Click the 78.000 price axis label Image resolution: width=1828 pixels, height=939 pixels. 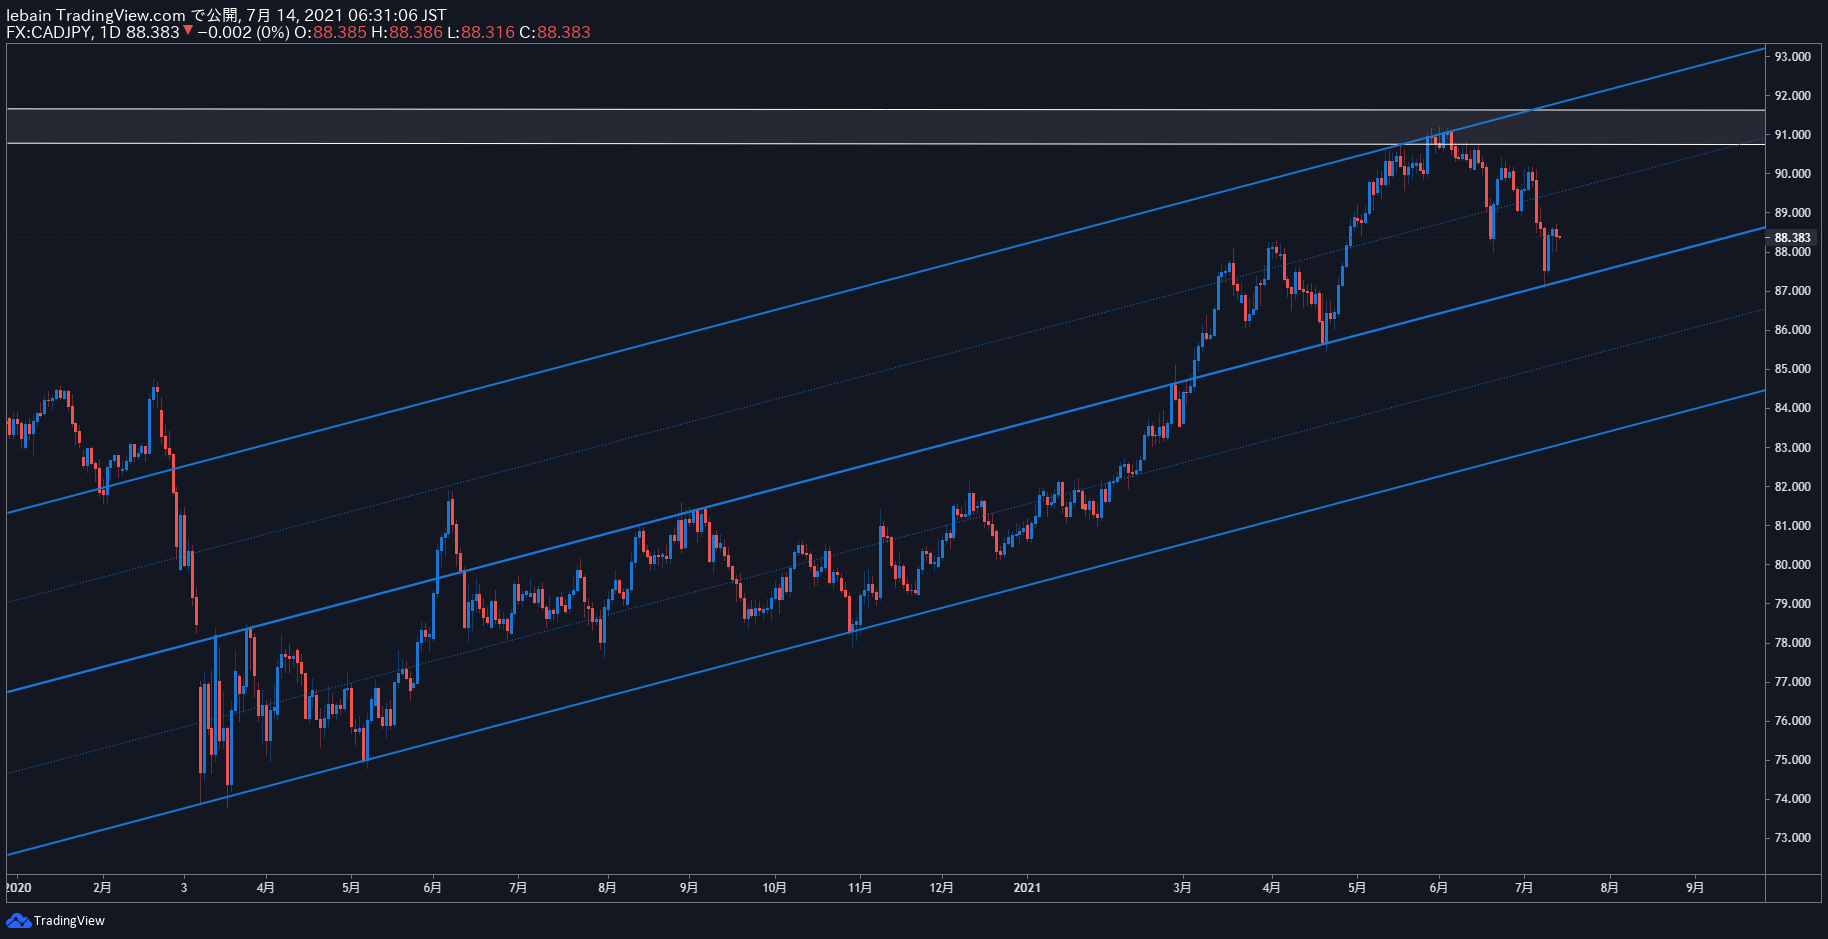[1792, 643]
